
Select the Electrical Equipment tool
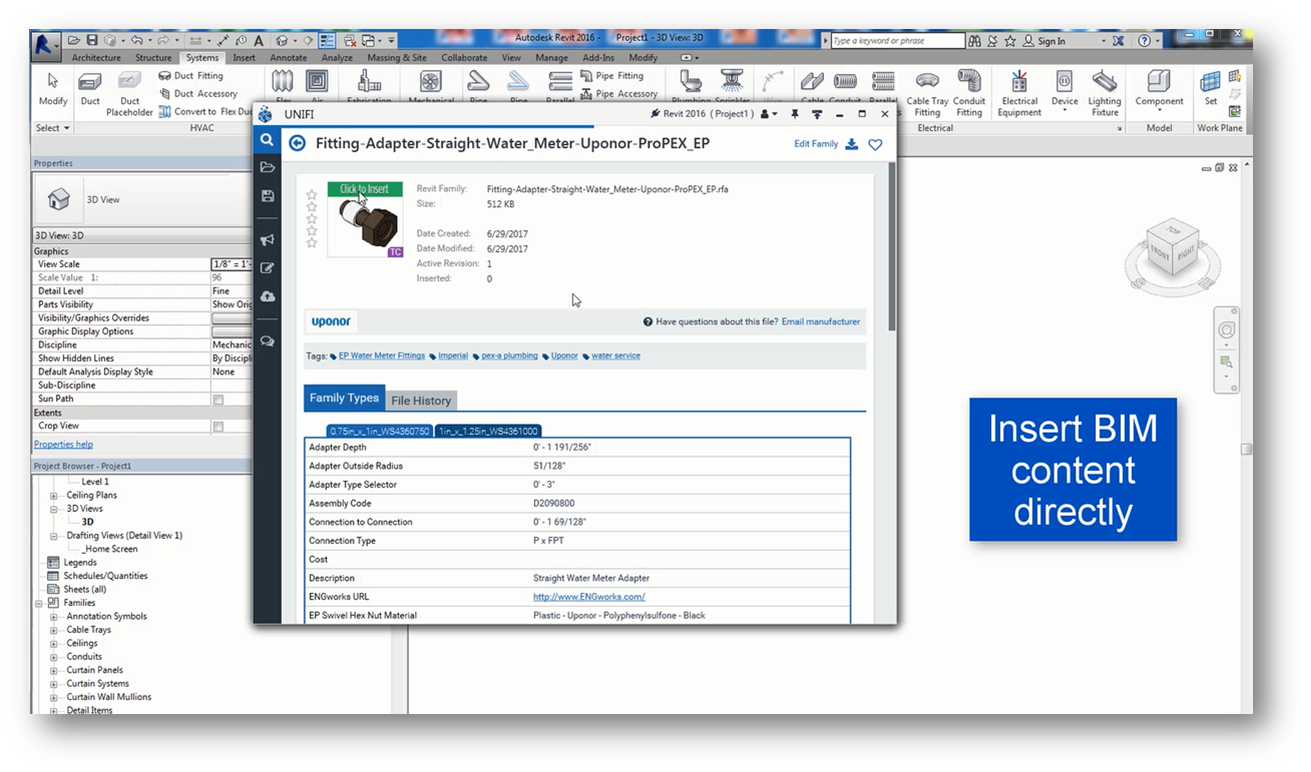tap(1019, 94)
